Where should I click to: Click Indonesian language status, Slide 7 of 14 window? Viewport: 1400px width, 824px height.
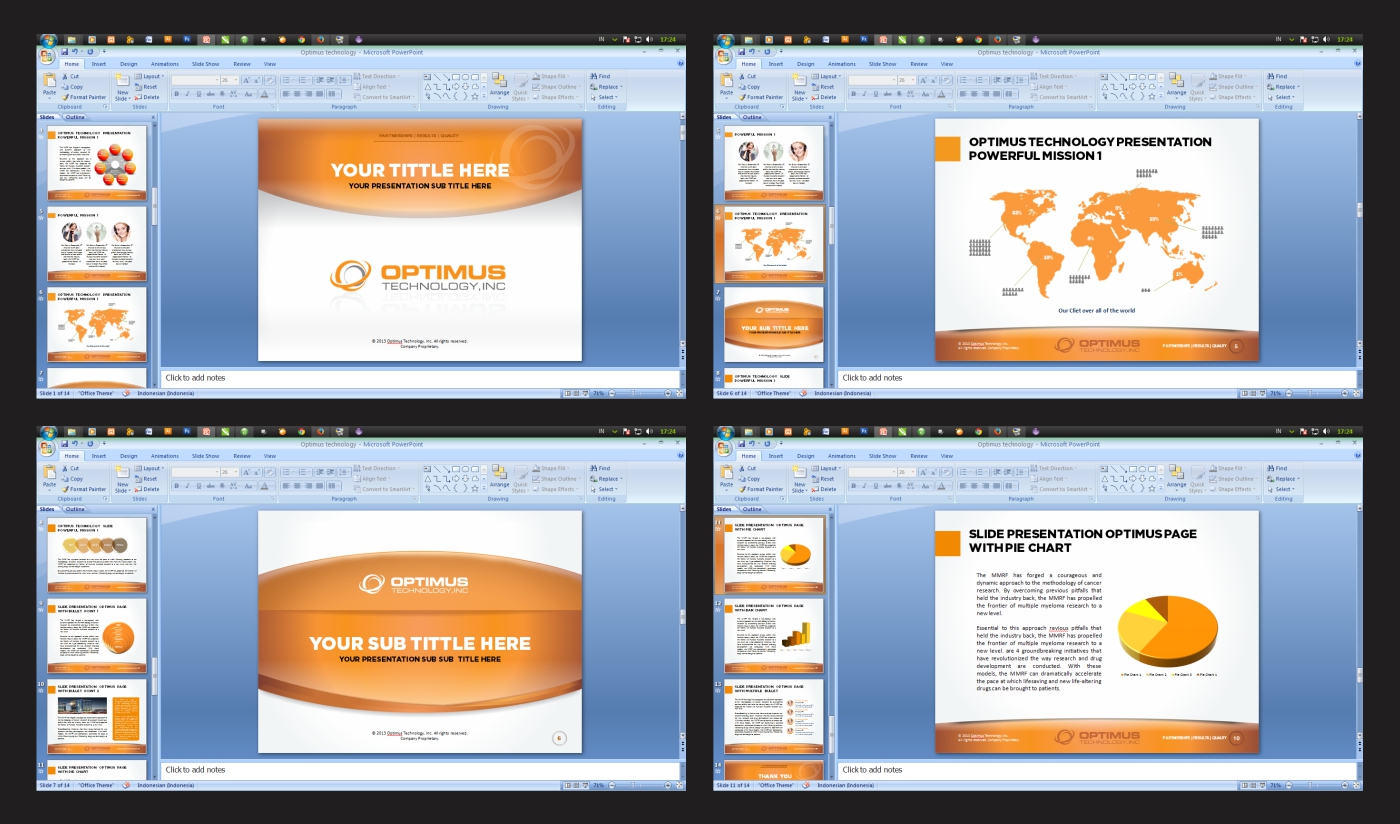[x=166, y=786]
